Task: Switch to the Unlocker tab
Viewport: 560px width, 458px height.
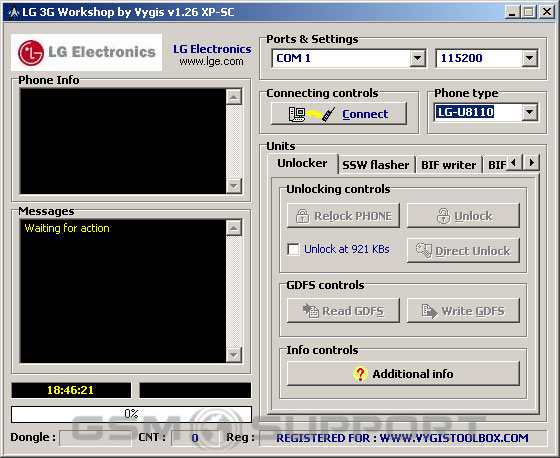Action: click(x=302, y=163)
